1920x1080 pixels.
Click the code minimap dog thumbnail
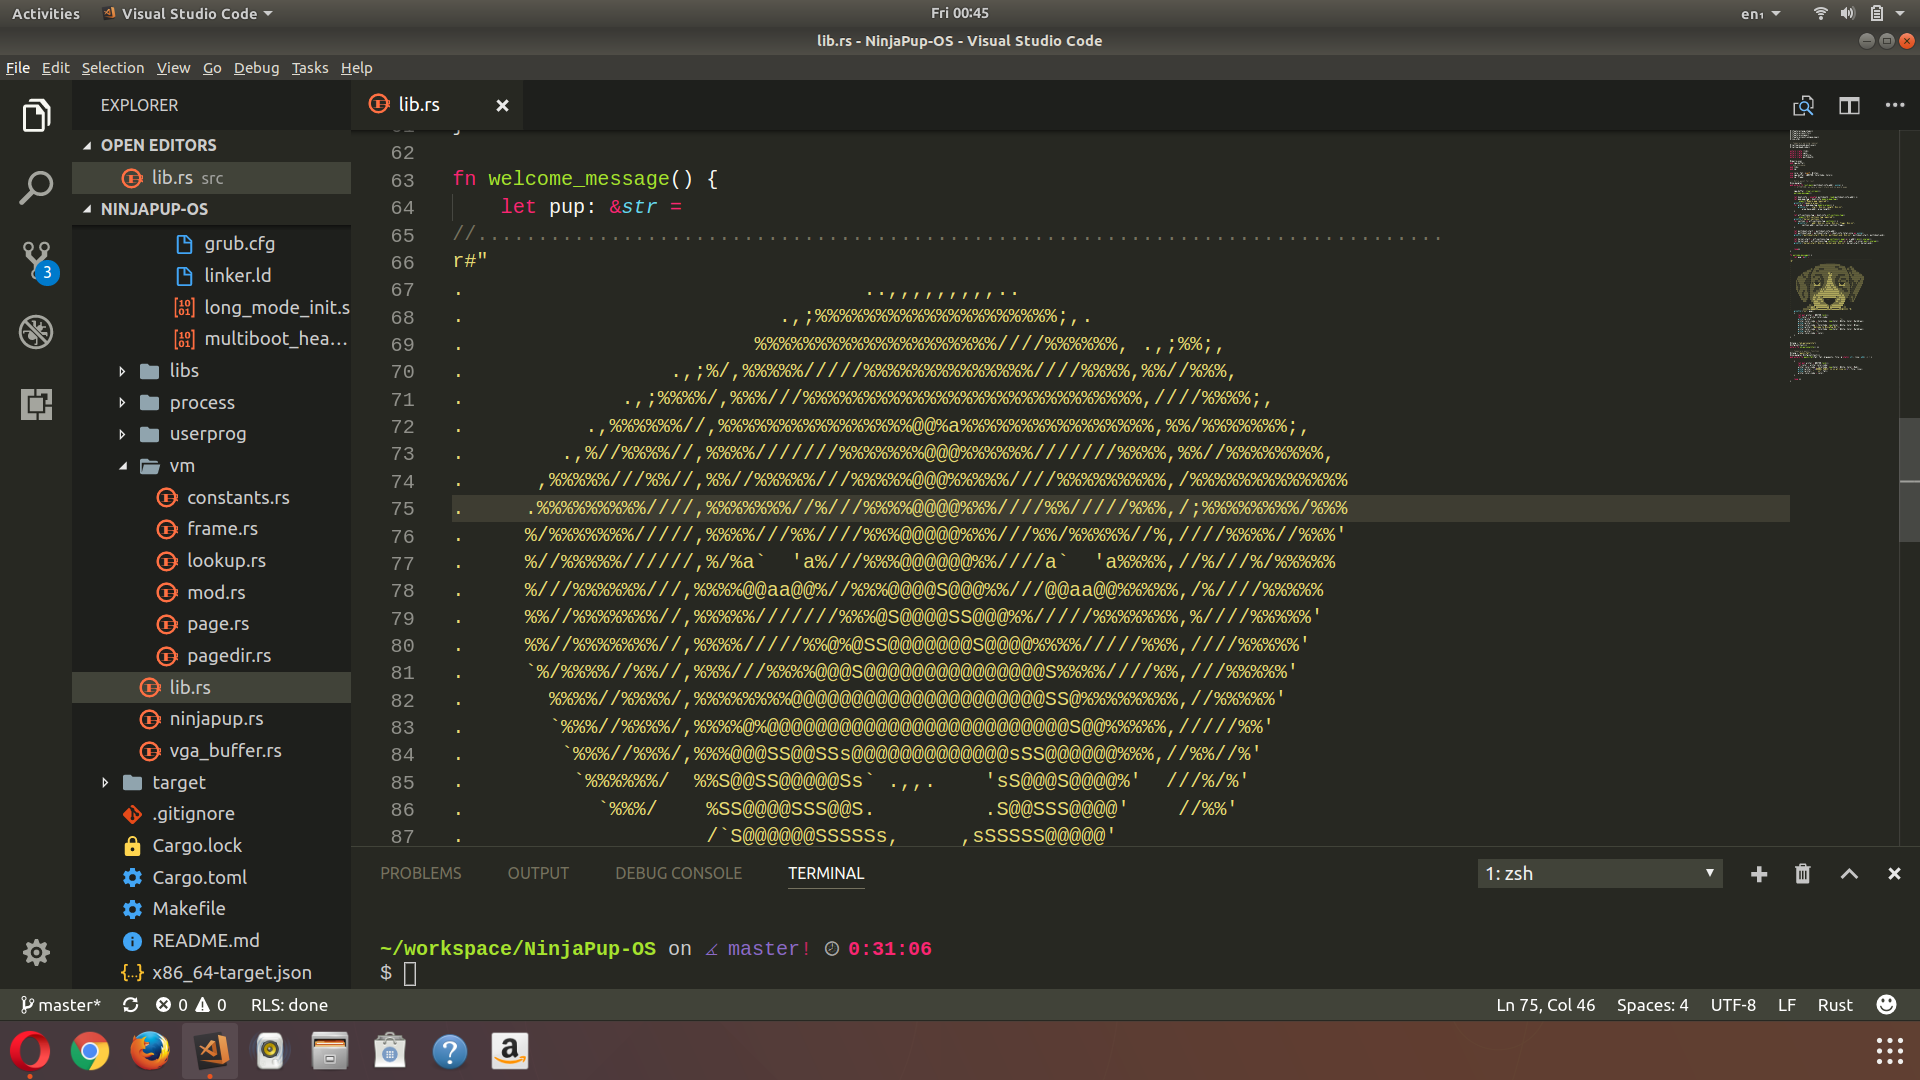[x=1829, y=288]
